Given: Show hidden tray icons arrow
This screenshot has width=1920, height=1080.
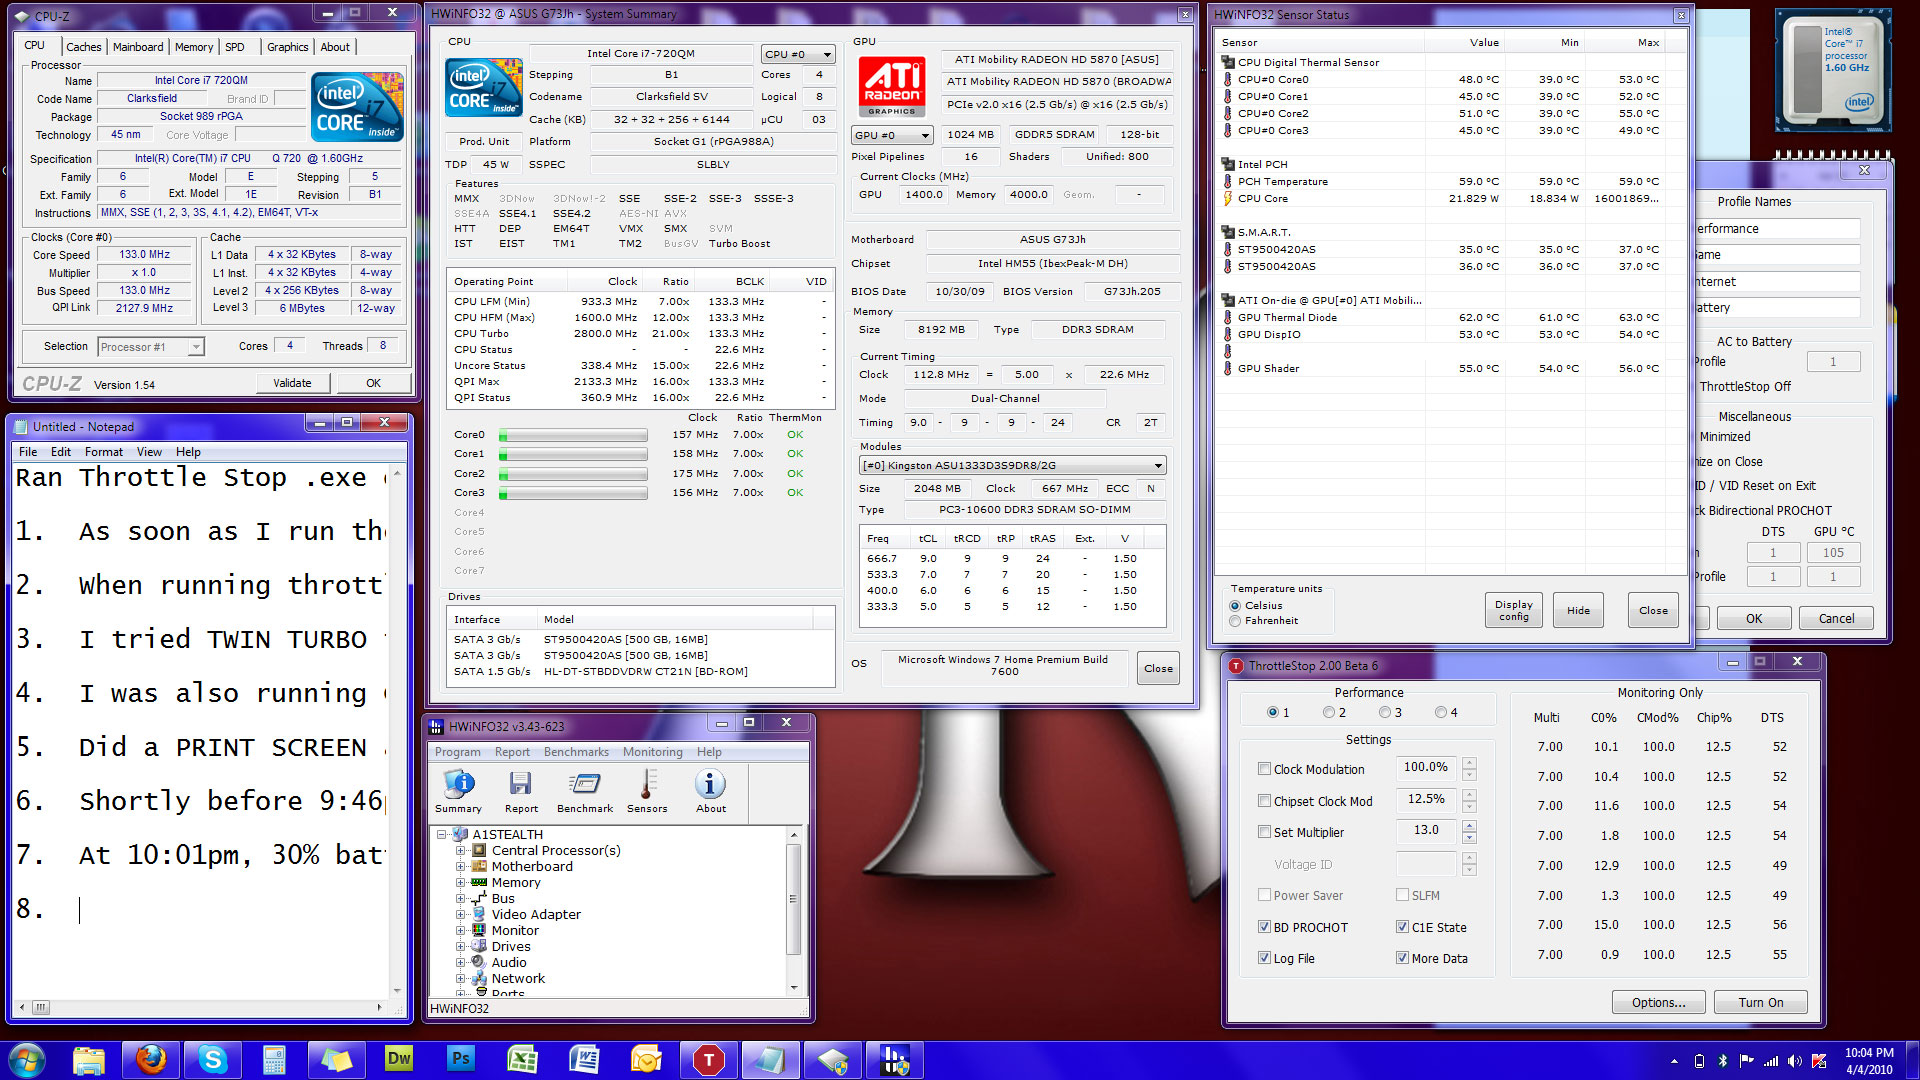Looking at the screenshot, I should [x=1674, y=1061].
